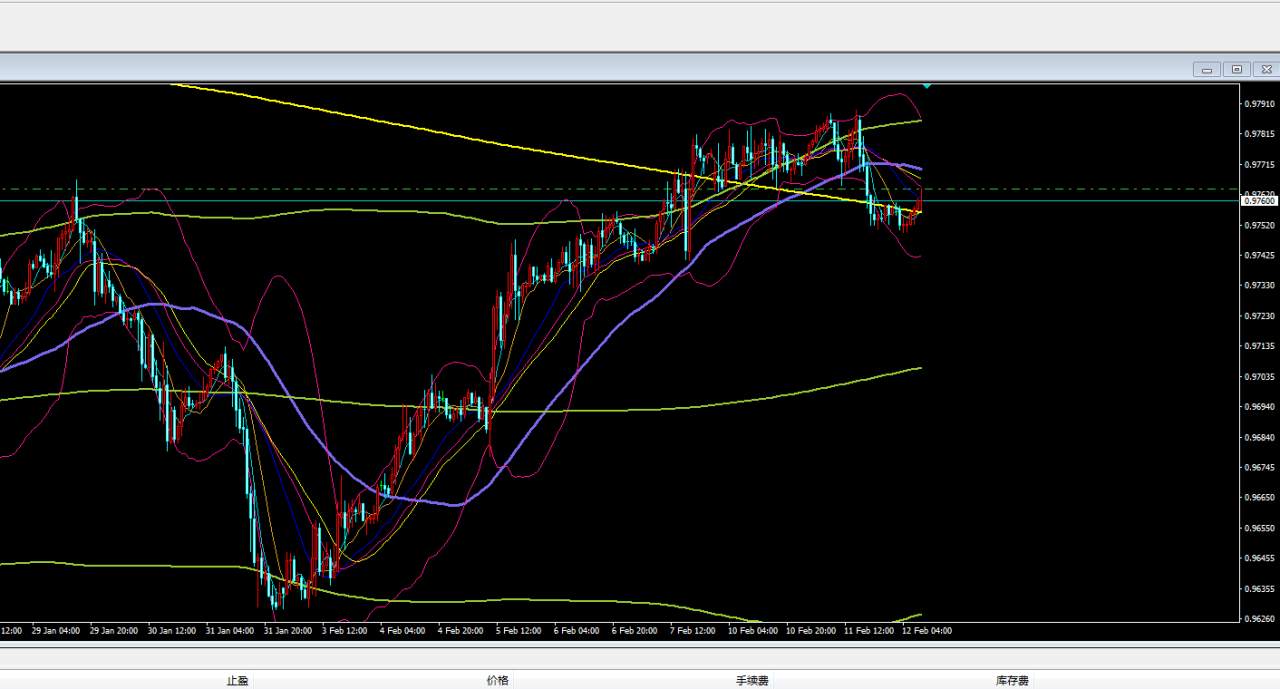The width and height of the screenshot is (1280, 689).
Task: Sort by the 价格 column header
Action: pyautogui.click(x=497, y=681)
